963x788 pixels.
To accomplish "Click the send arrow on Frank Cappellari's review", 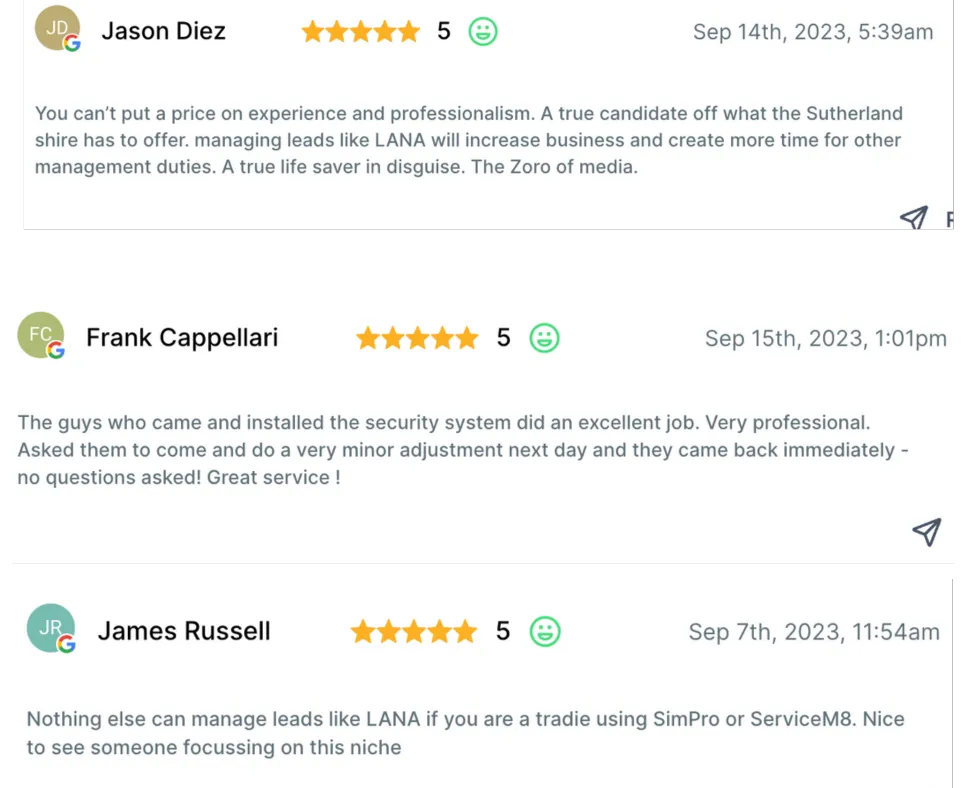I will click(x=927, y=532).
